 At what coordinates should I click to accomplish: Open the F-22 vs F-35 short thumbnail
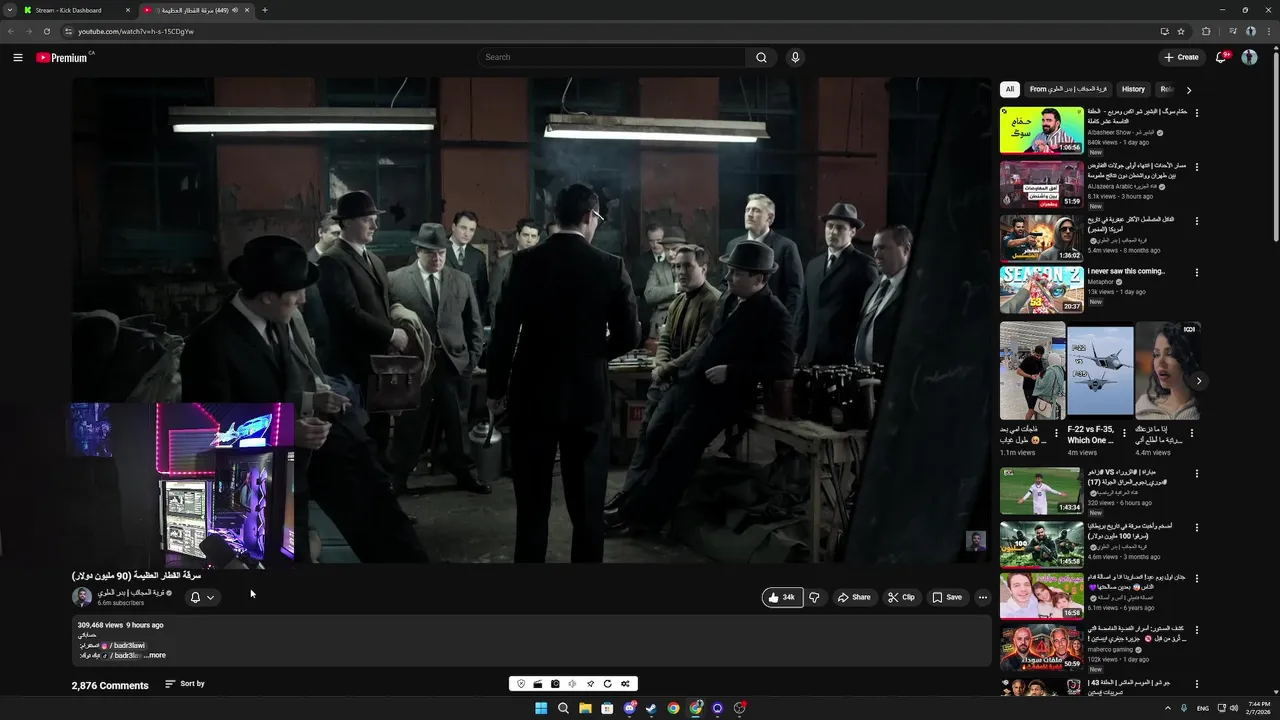(1100, 369)
